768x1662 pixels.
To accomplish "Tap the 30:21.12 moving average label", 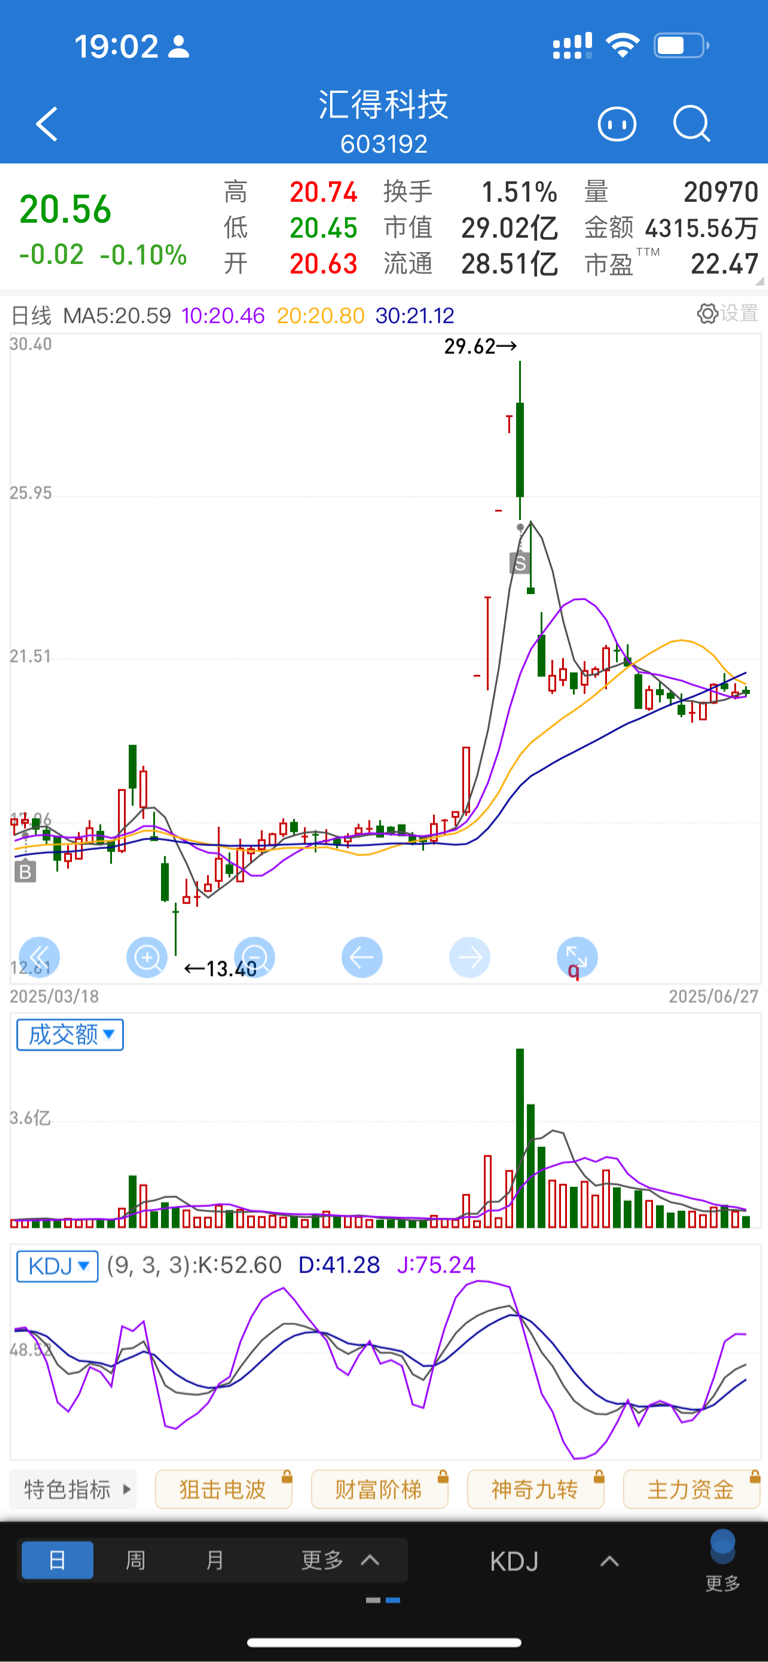I will [415, 316].
